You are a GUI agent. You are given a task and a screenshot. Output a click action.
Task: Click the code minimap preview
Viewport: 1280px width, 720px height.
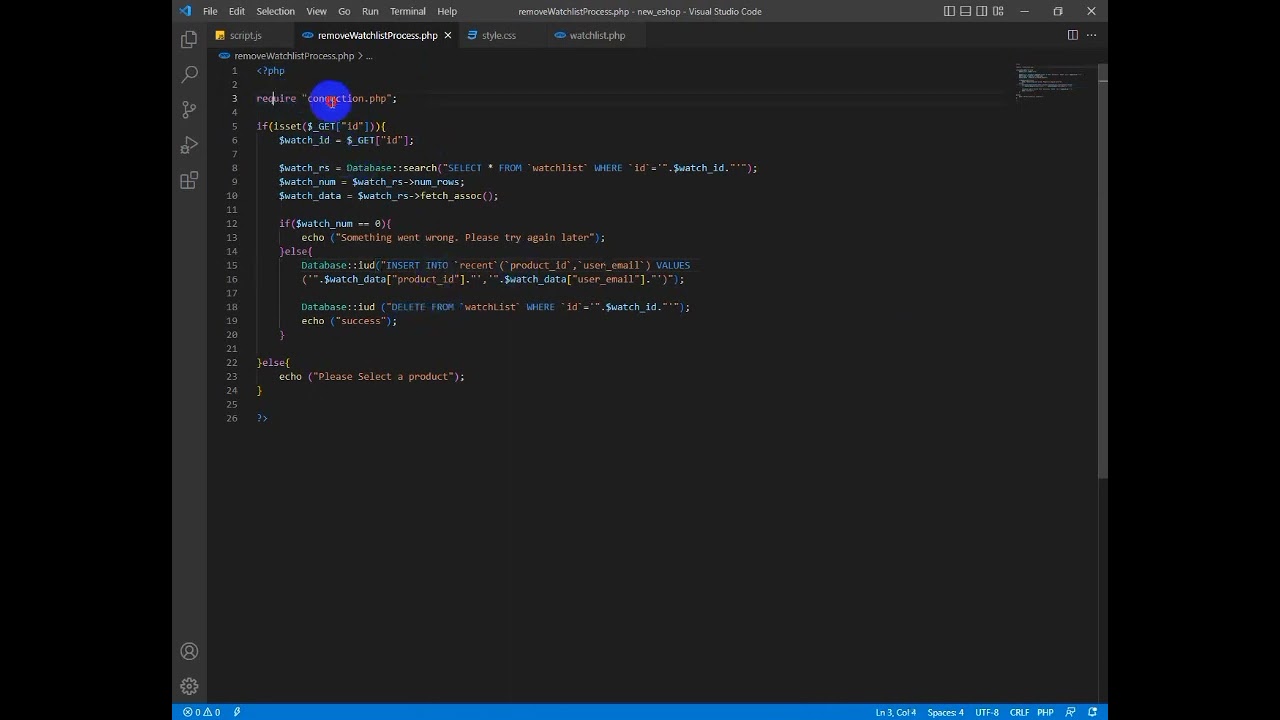click(1051, 81)
